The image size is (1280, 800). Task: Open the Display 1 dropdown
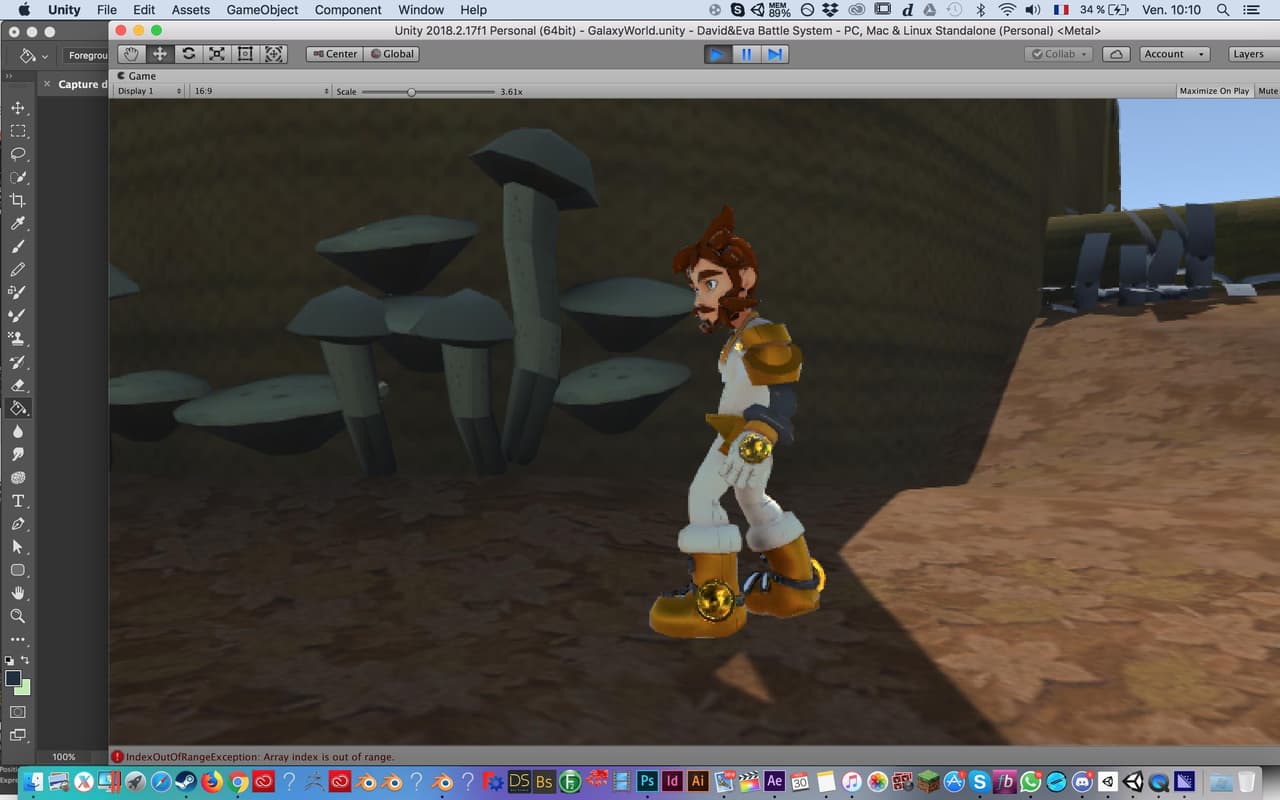150,91
